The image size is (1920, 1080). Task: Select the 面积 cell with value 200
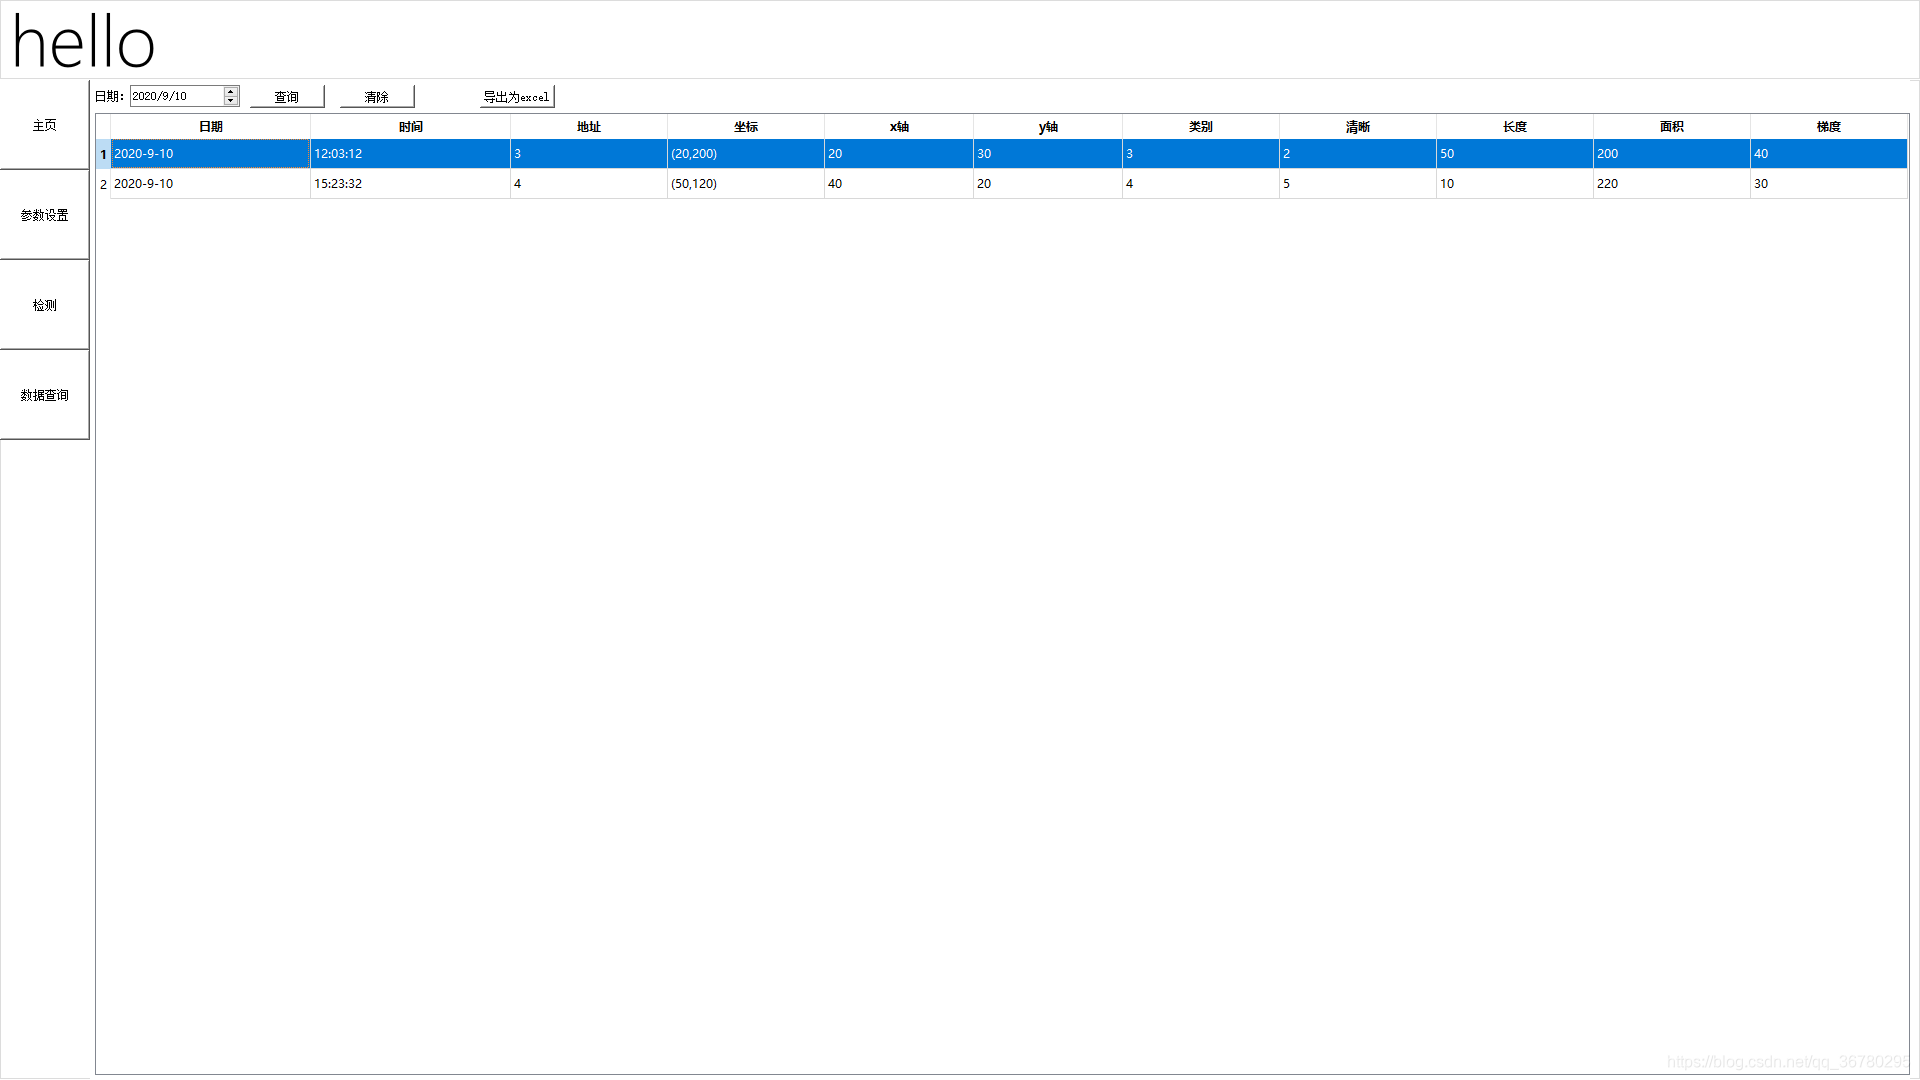pos(1672,154)
